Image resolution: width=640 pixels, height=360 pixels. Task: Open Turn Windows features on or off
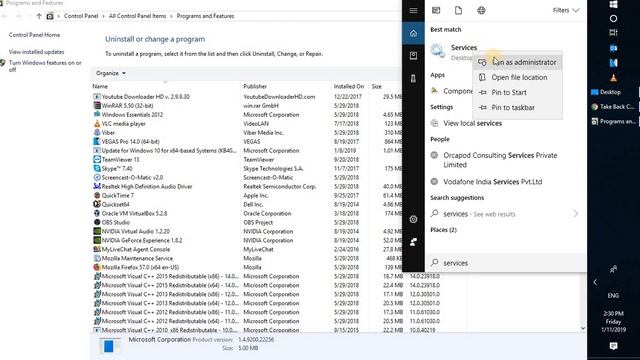tap(45, 66)
